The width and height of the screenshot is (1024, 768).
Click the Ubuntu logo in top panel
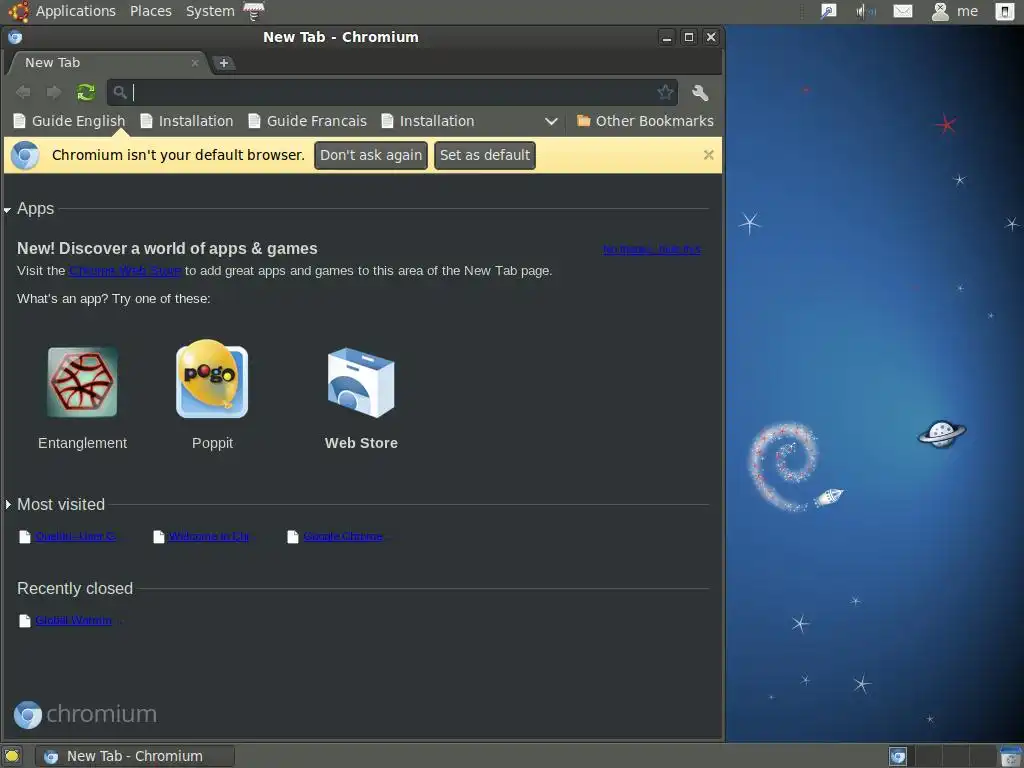18,11
